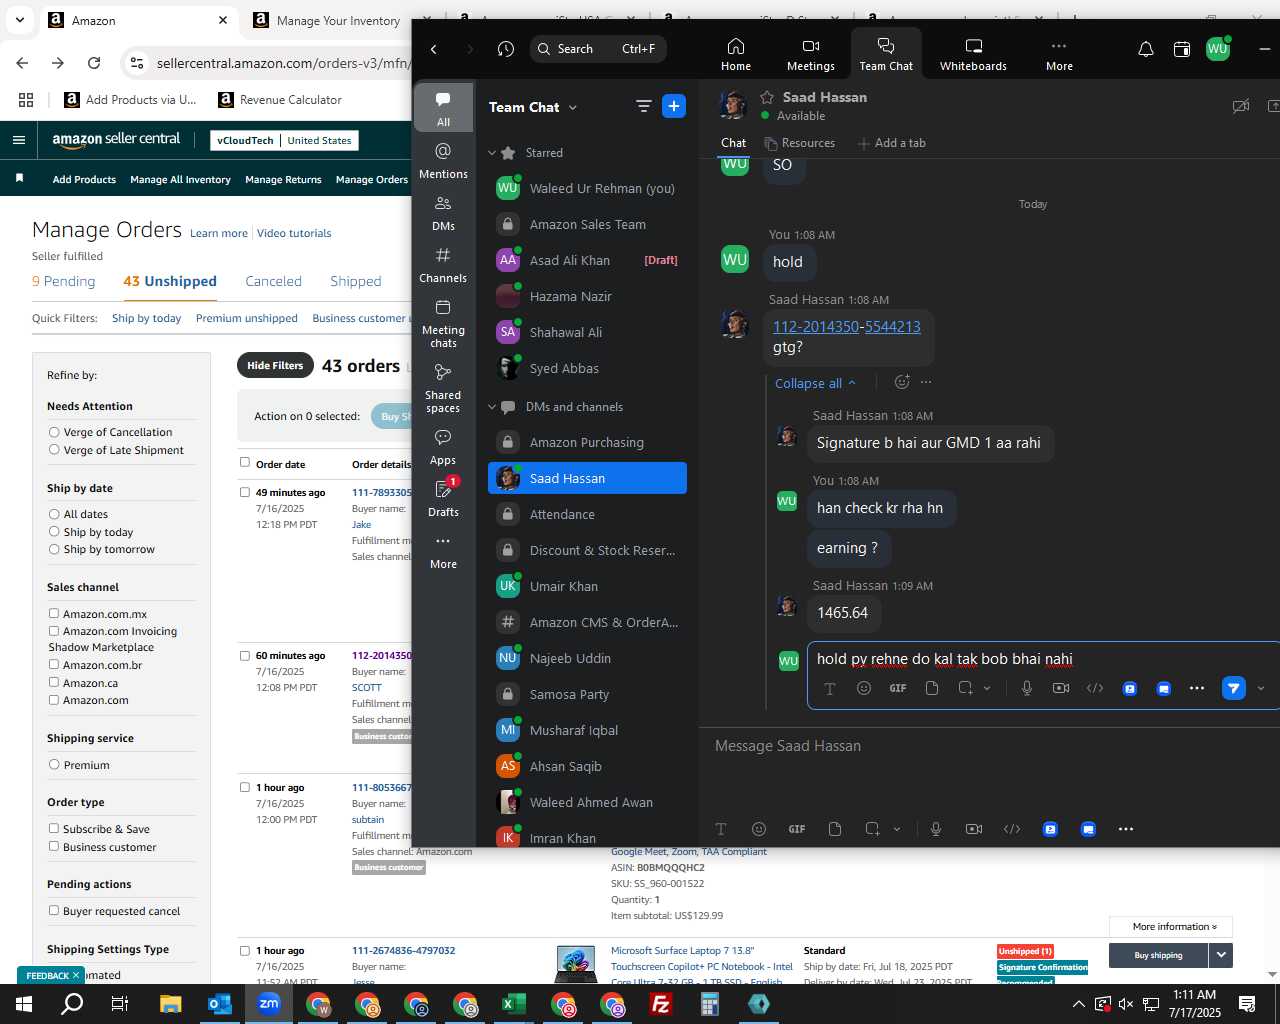Open Apps in Zoom sidebar

(443, 447)
